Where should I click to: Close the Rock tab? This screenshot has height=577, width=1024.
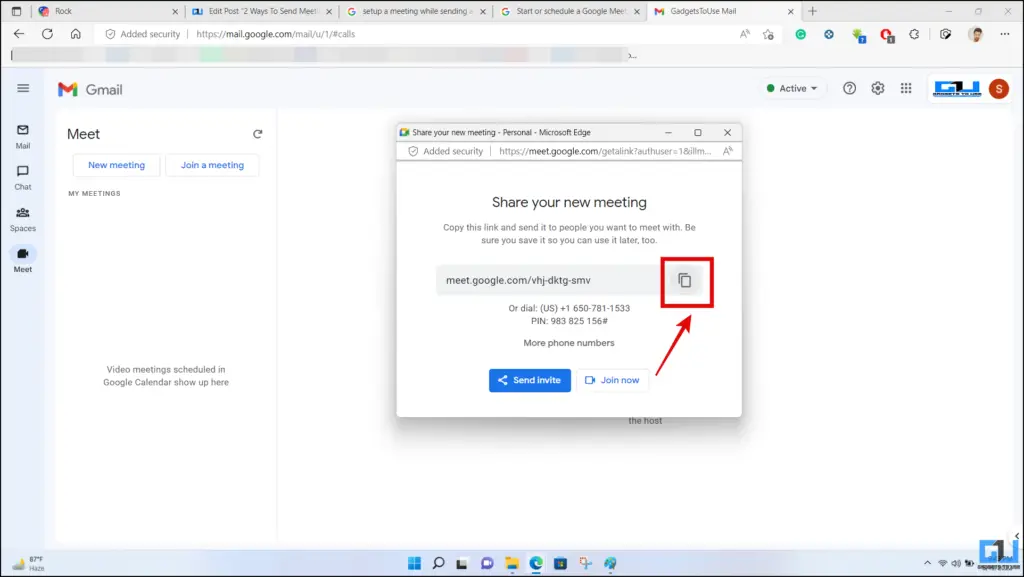click(x=174, y=11)
